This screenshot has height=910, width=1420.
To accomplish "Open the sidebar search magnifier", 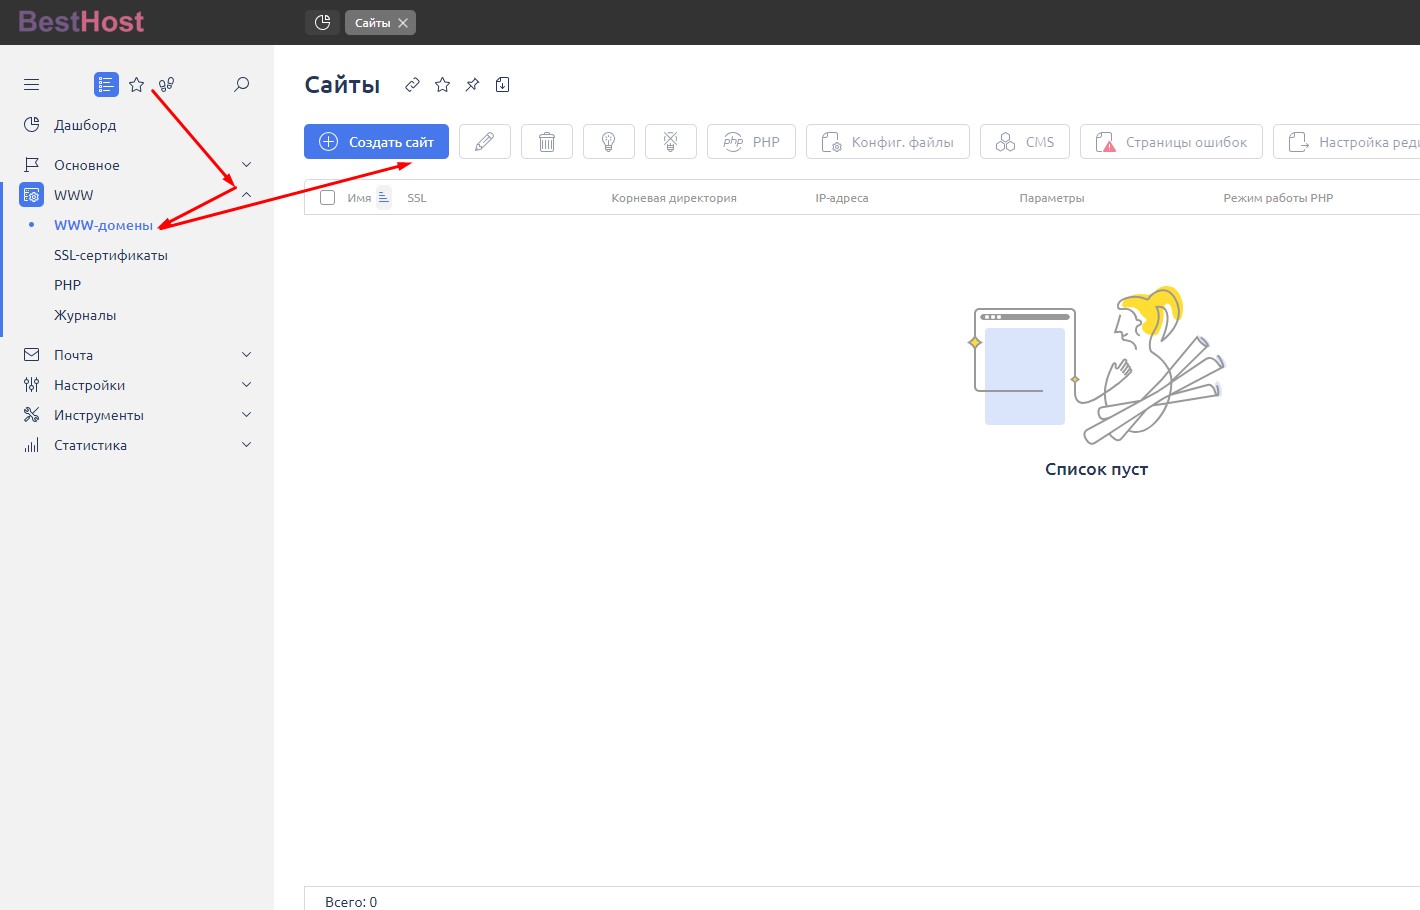I will pos(241,85).
